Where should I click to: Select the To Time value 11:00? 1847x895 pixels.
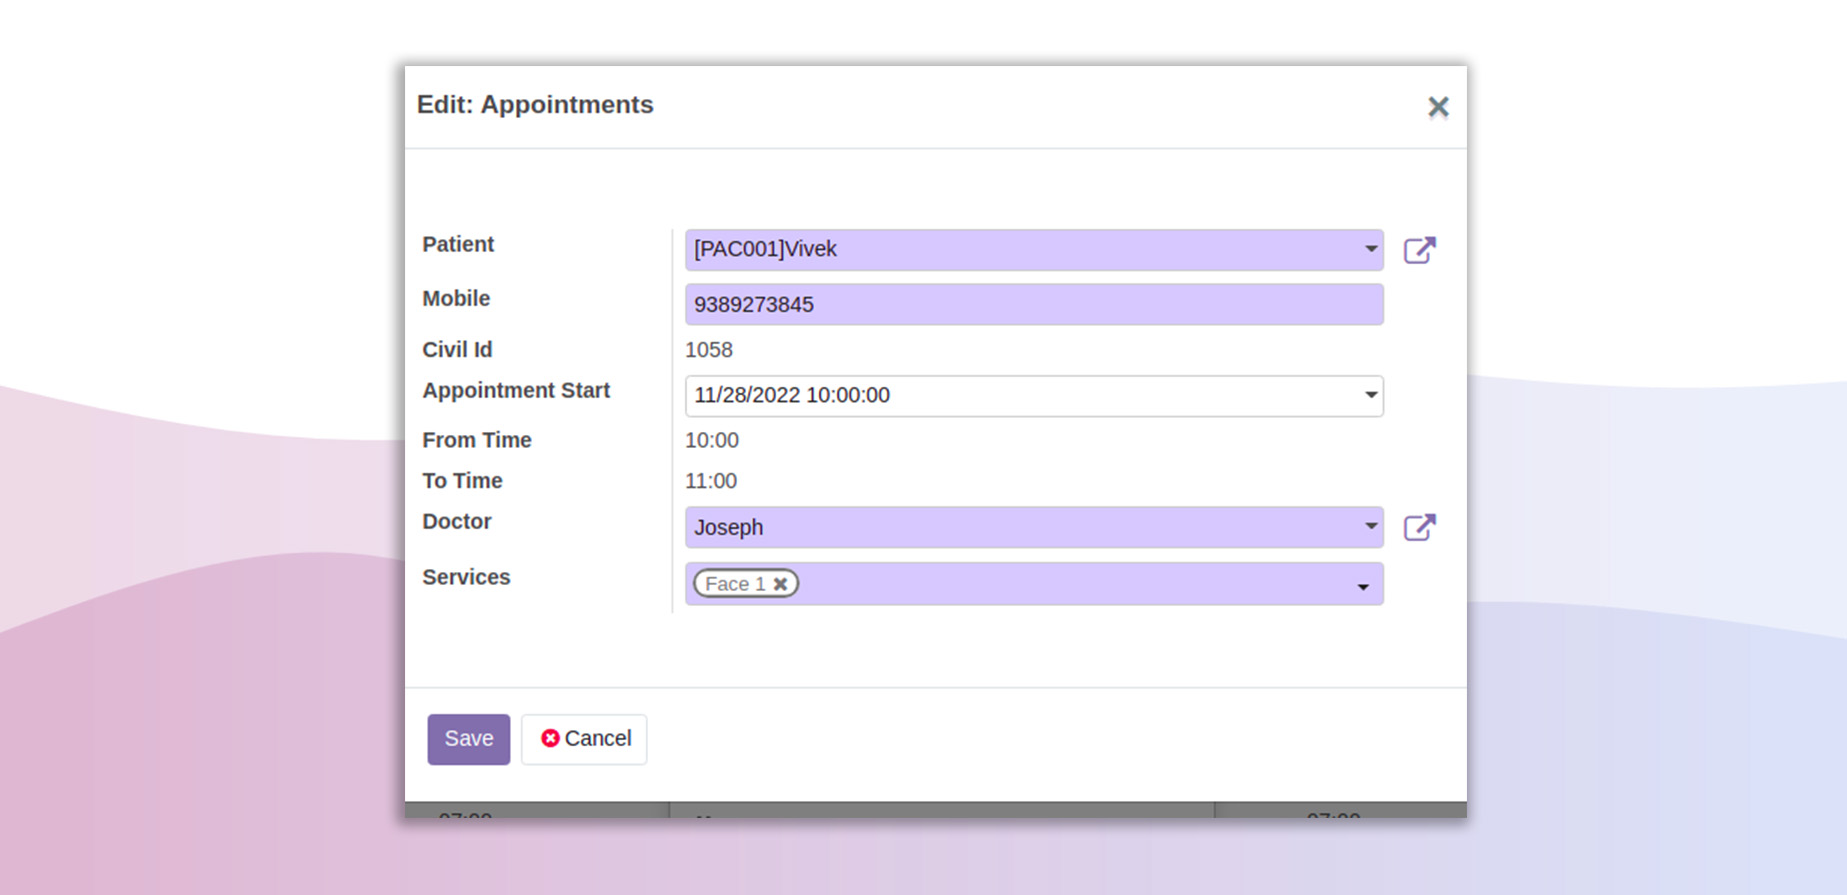(711, 481)
